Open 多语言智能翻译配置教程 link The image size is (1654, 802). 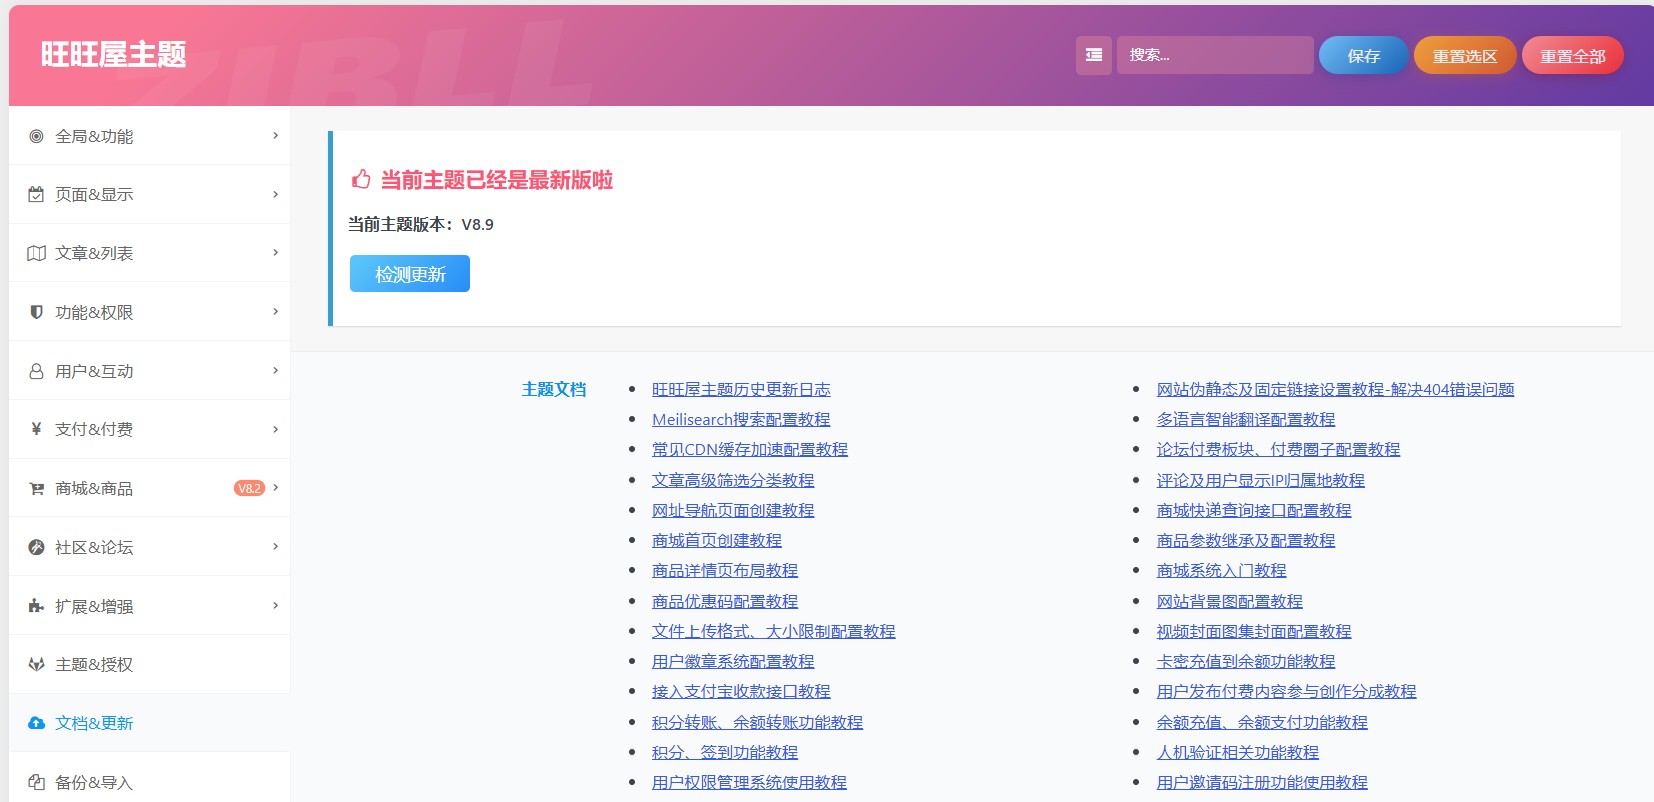coord(1246,419)
